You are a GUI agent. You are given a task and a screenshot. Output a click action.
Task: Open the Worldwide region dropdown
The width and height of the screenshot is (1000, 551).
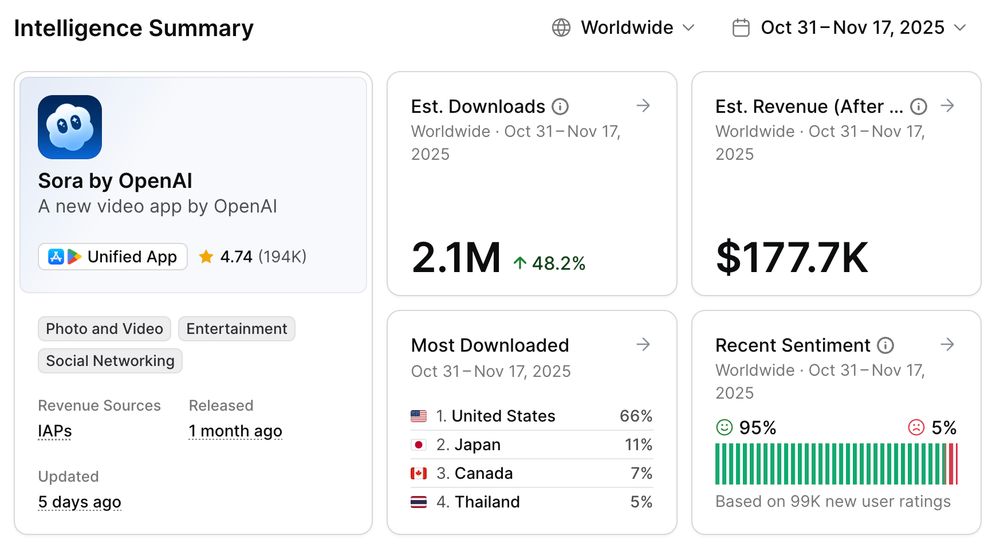[x=625, y=28]
